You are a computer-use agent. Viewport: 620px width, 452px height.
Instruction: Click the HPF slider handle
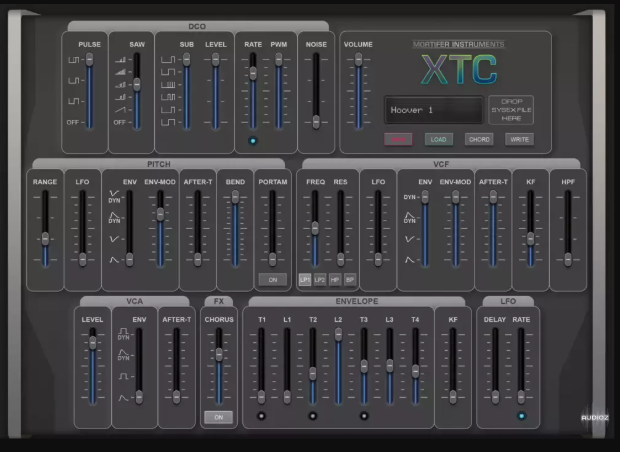pyautogui.click(x=568, y=259)
